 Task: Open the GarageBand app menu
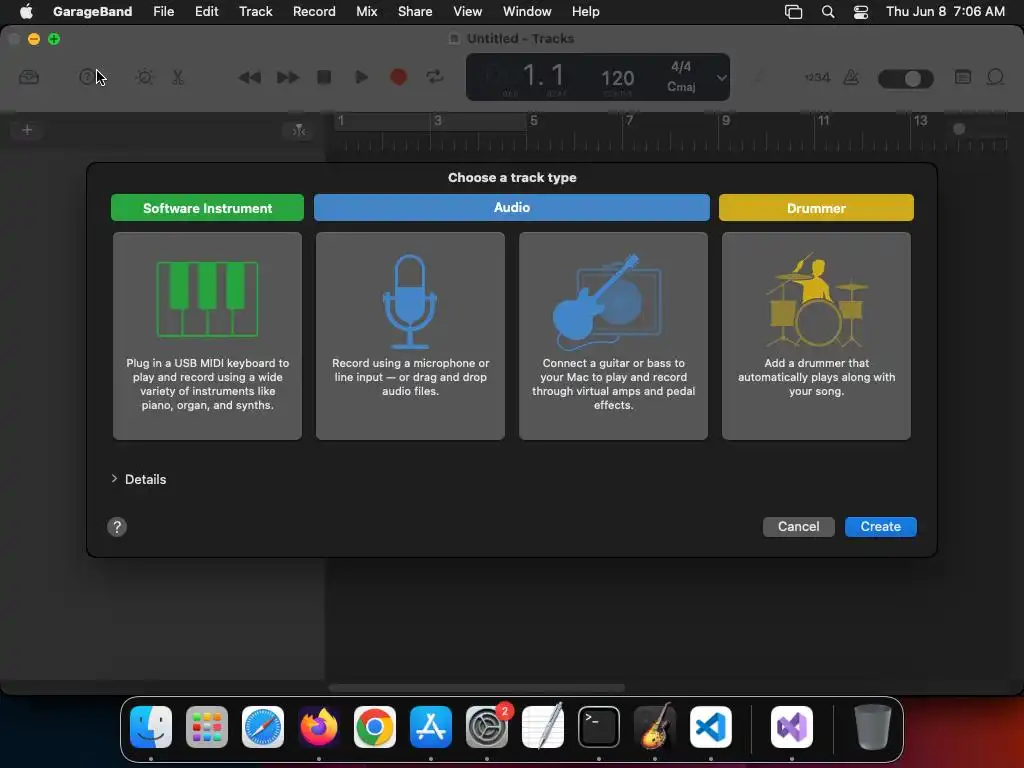coord(92,11)
